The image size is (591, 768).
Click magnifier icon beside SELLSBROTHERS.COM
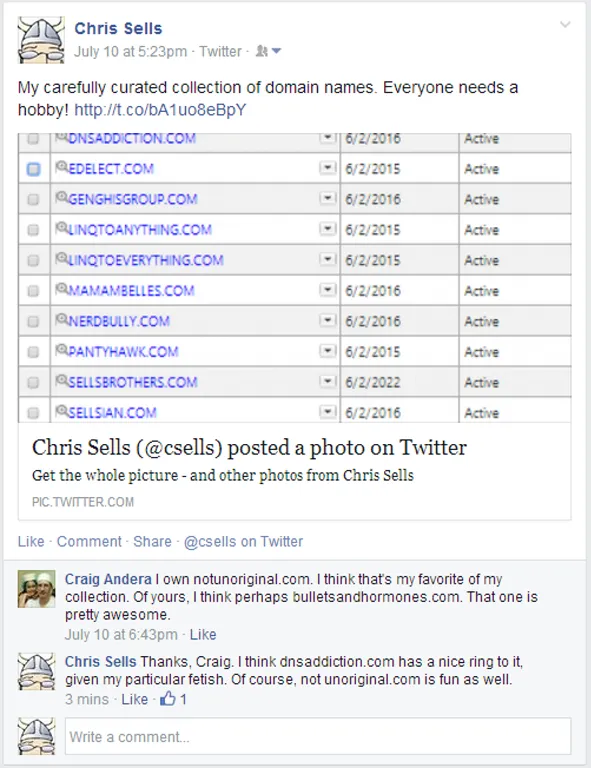coord(62,380)
